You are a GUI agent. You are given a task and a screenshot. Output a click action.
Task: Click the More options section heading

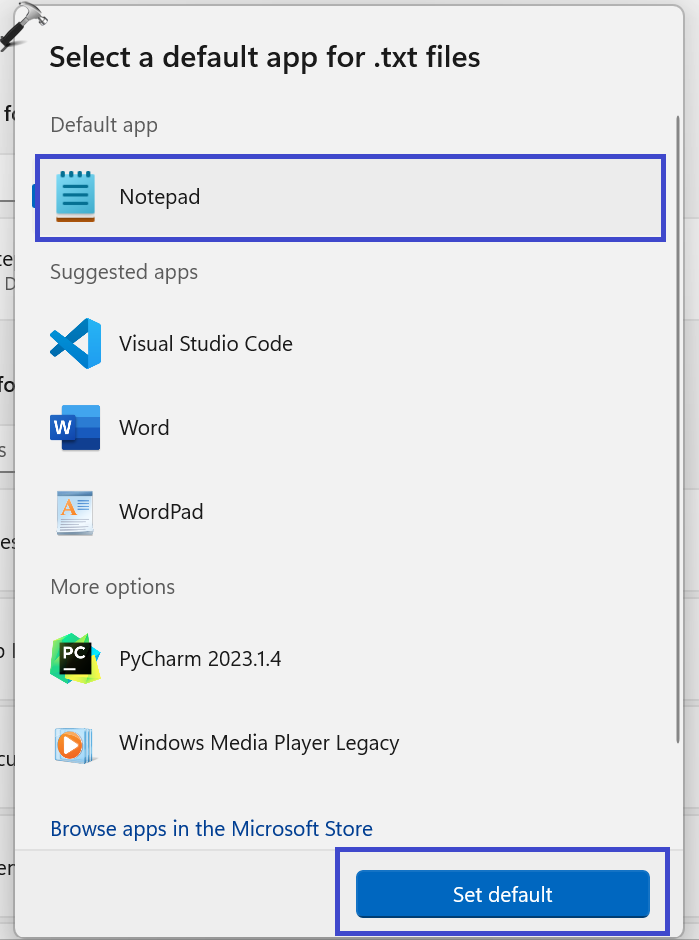[x=112, y=587]
